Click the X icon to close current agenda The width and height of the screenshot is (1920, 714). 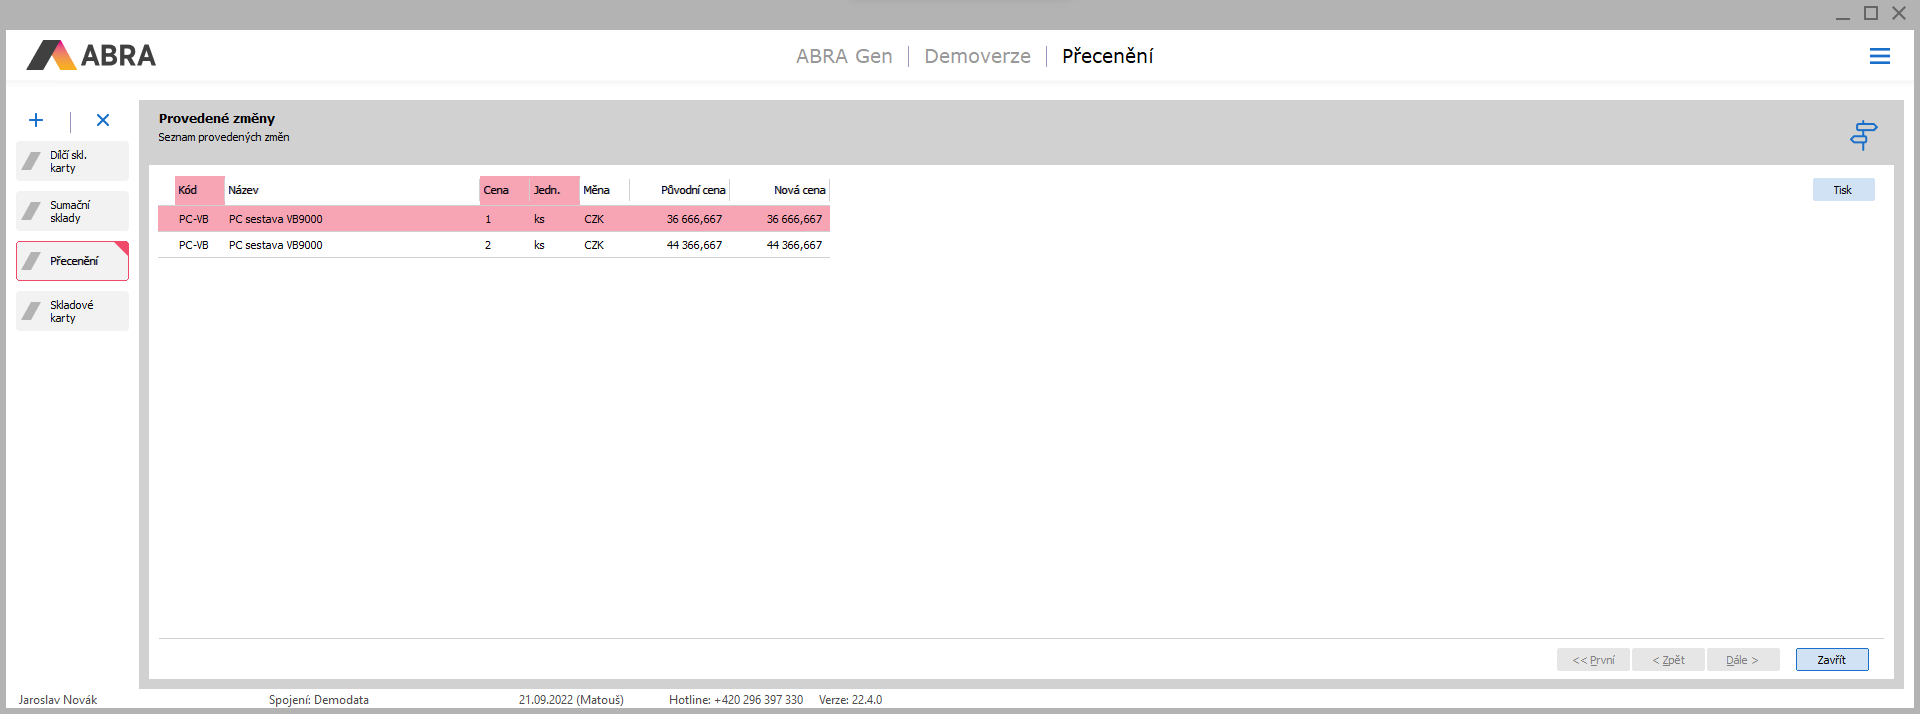point(103,120)
